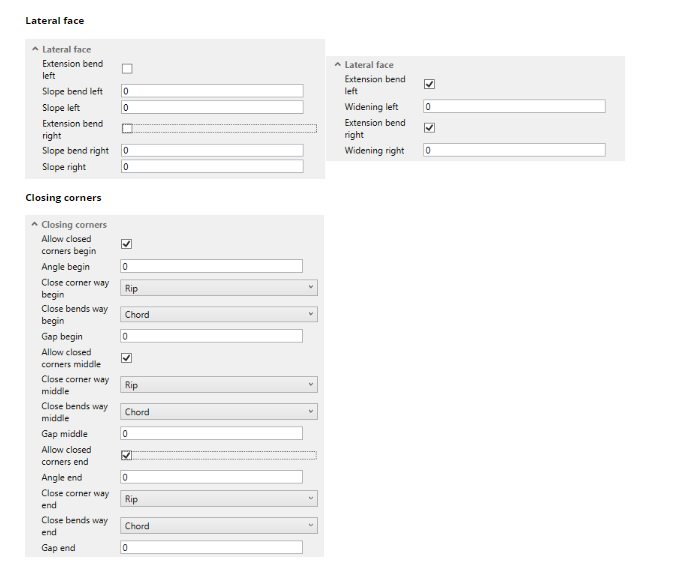Collapse the left Lateral face section
Image resolution: width=683 pixels, height=567 pixels.
pyautogui.click(x=36, y=49)
